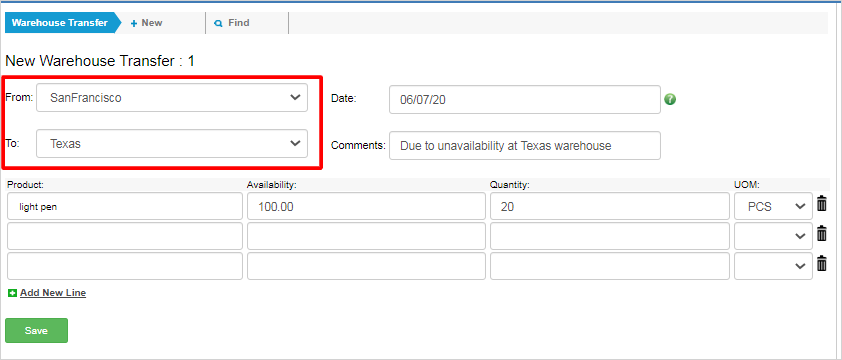This screenshot has height=360, width=842.
Task: Click the empty Availability field in third row
Action: click(366, 266)
